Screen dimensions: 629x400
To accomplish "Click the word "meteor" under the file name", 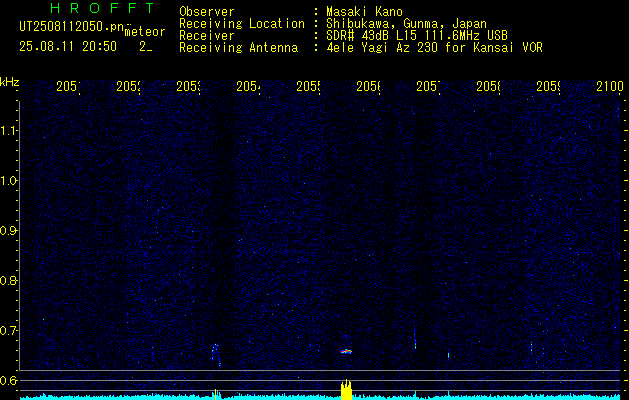I will coord(145,32).
